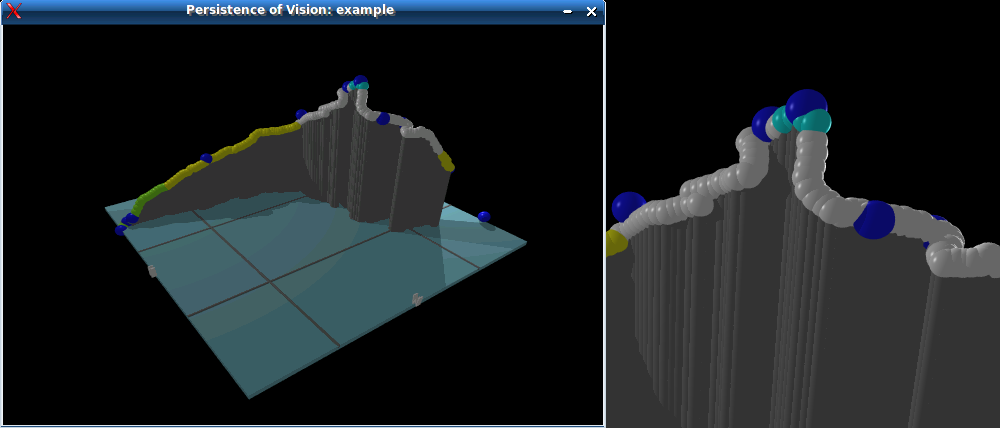Close the Persistence of Vision render window
This screenshot has height=428, width=1000.
591,11
